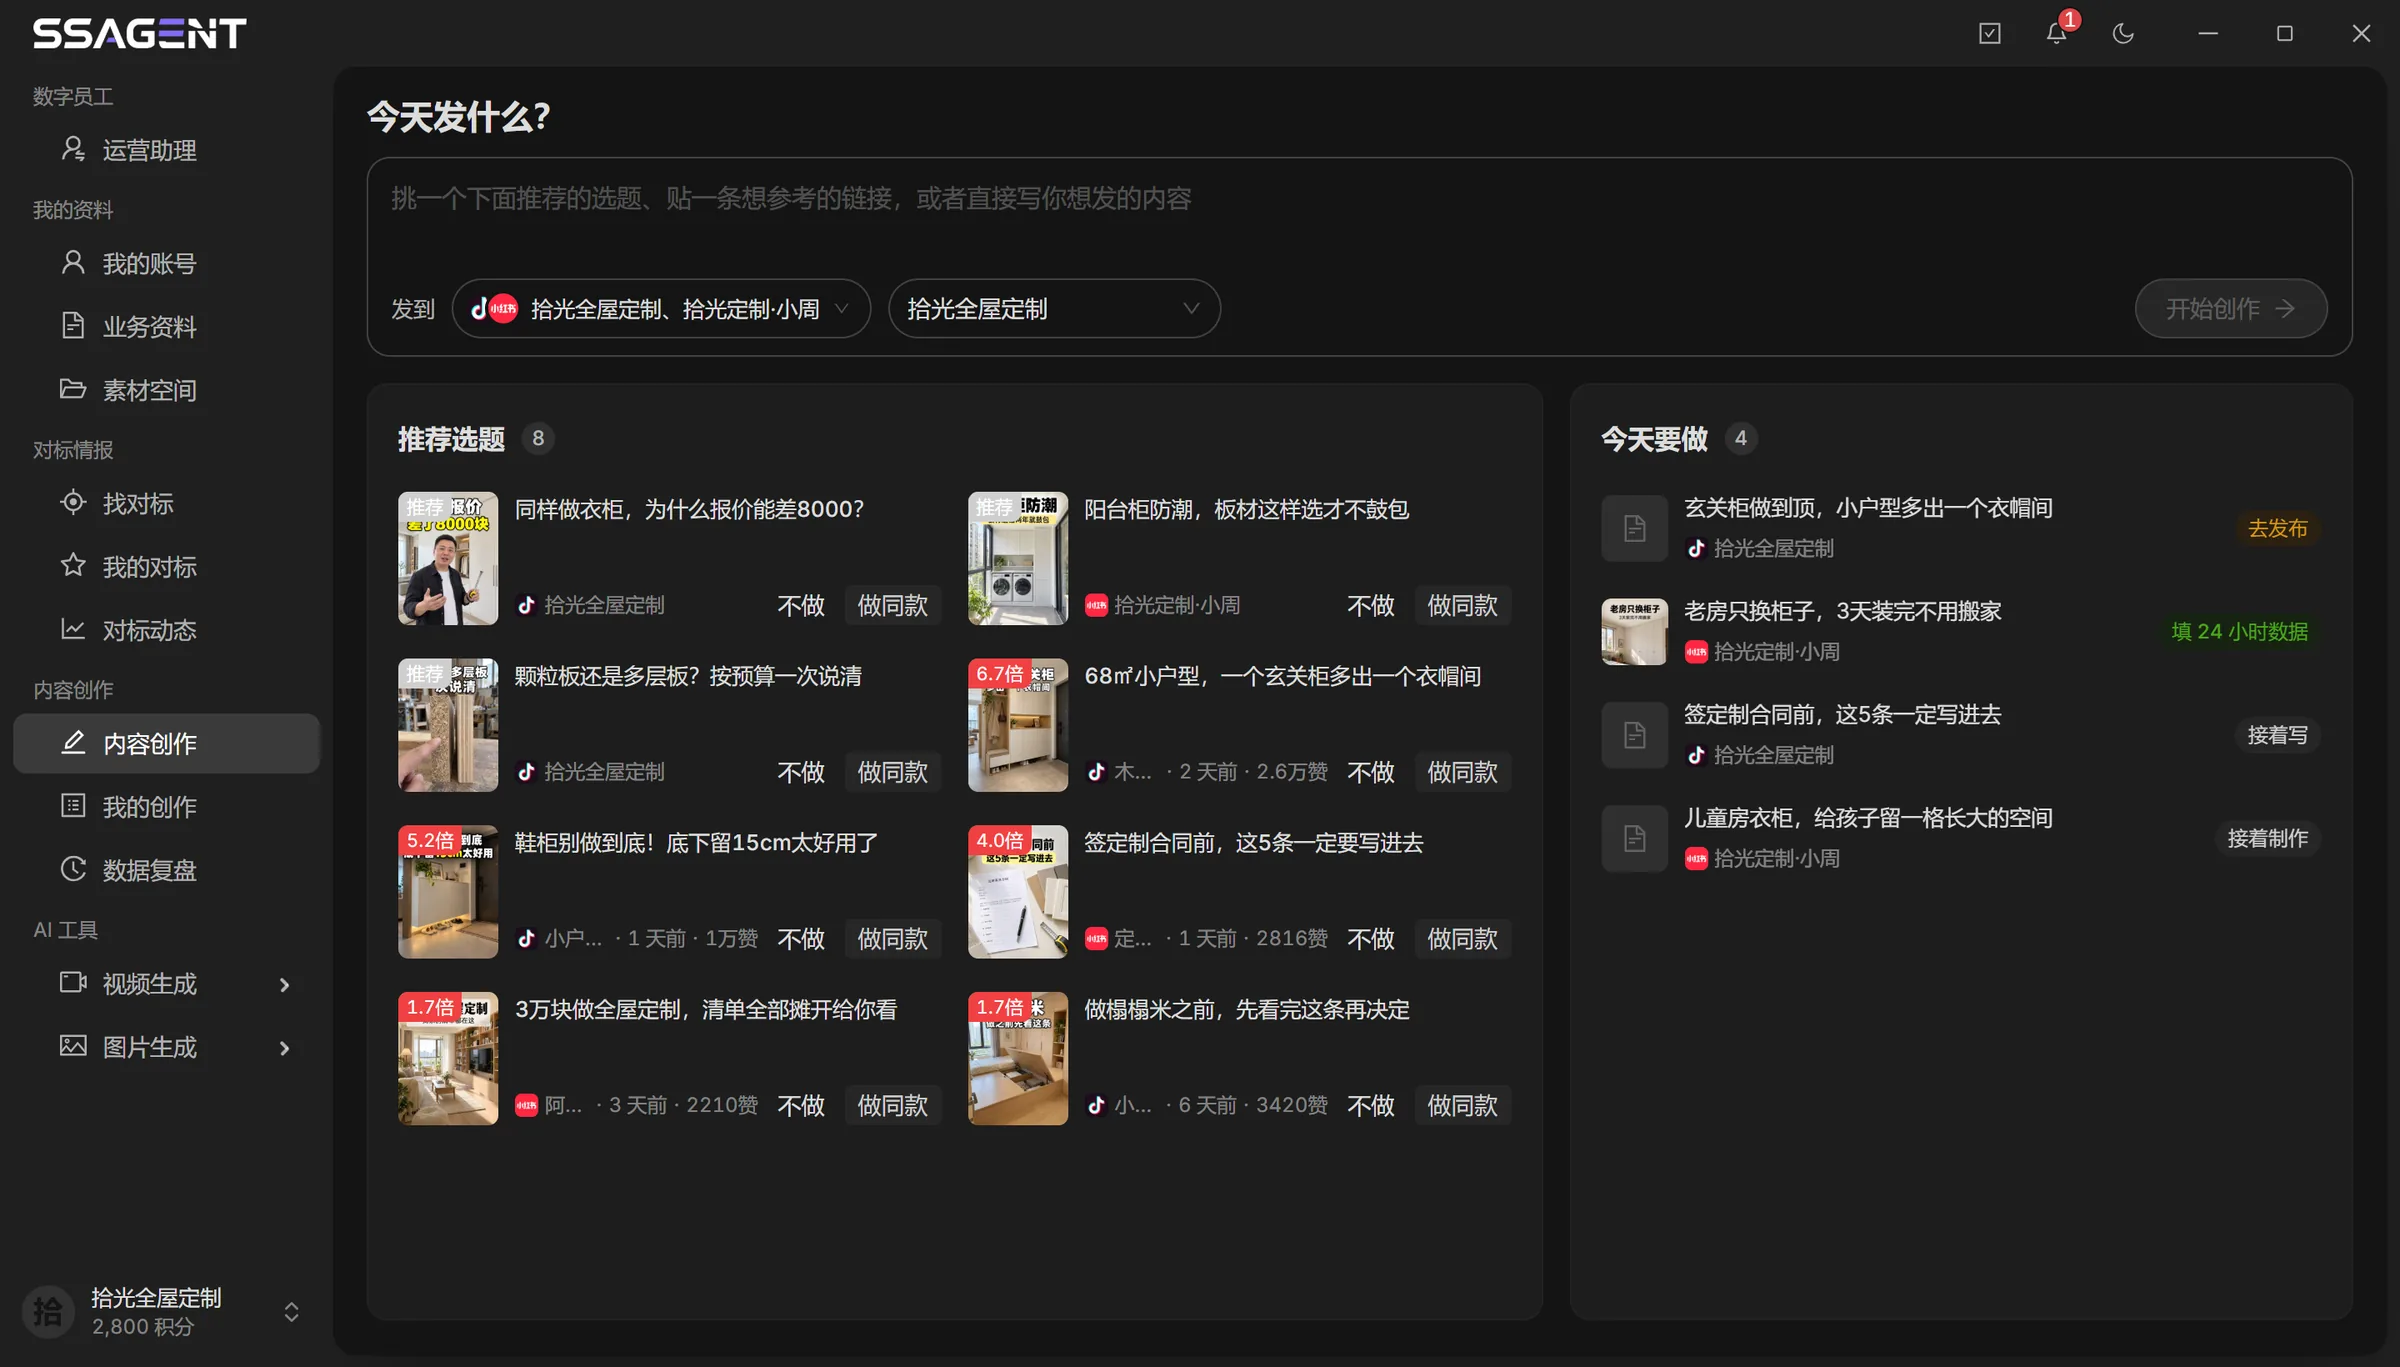
Task: Go to 我的账号 sidebar item
Action: click(x=167, y=263)
